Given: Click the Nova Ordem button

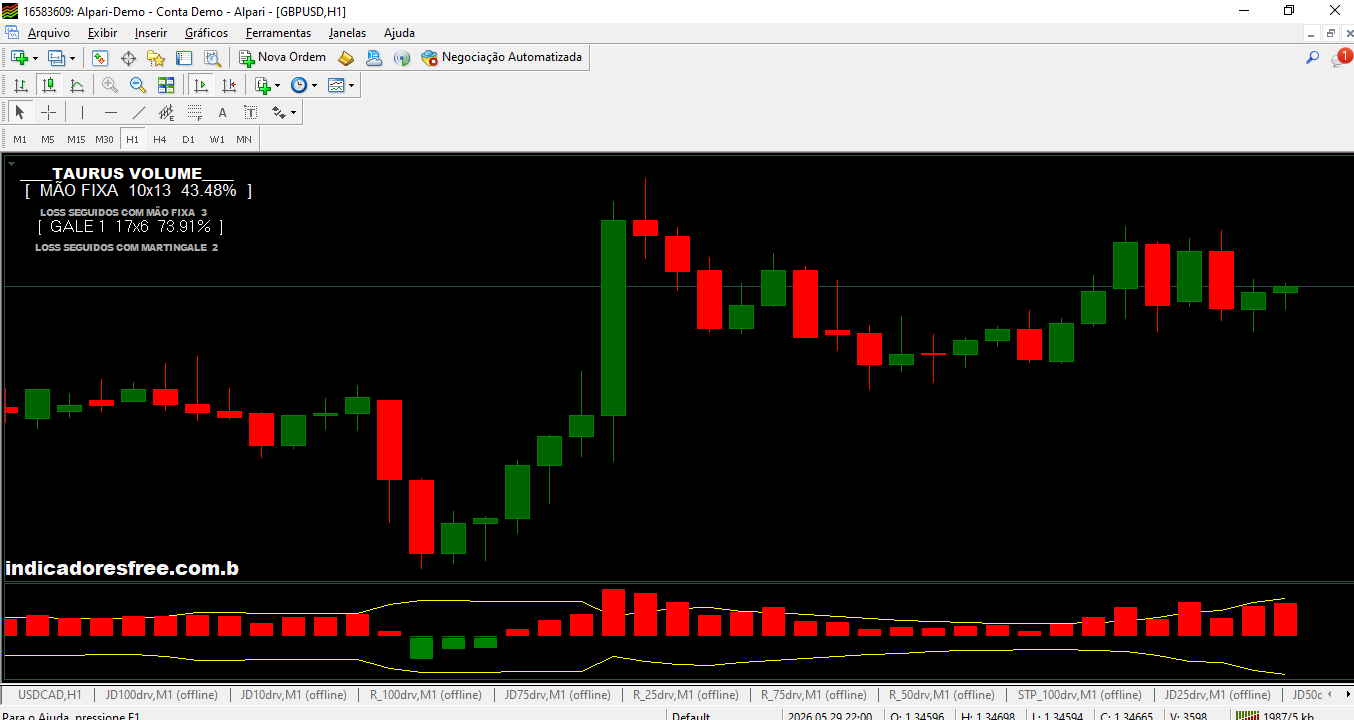Looking at the screenshot, I should tap(282, 58).
